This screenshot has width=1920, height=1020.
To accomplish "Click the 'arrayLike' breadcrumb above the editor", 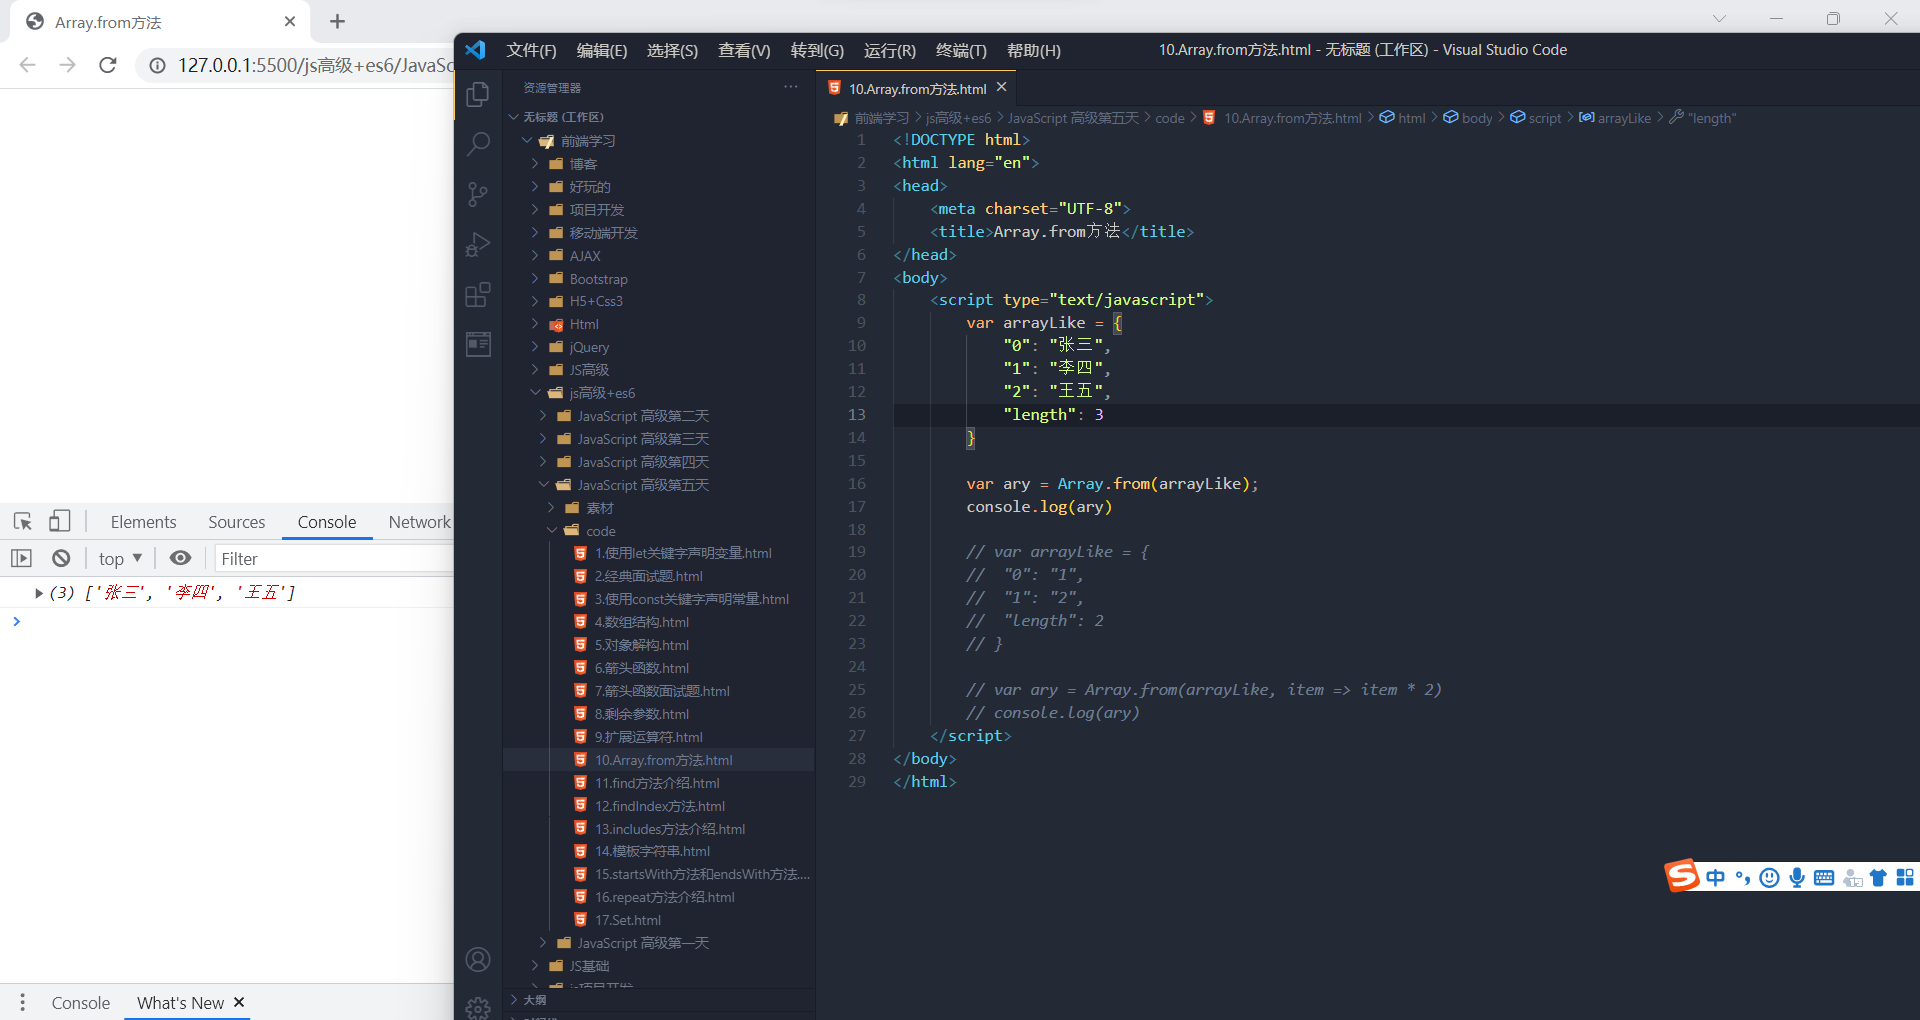I will (1622, 117).
